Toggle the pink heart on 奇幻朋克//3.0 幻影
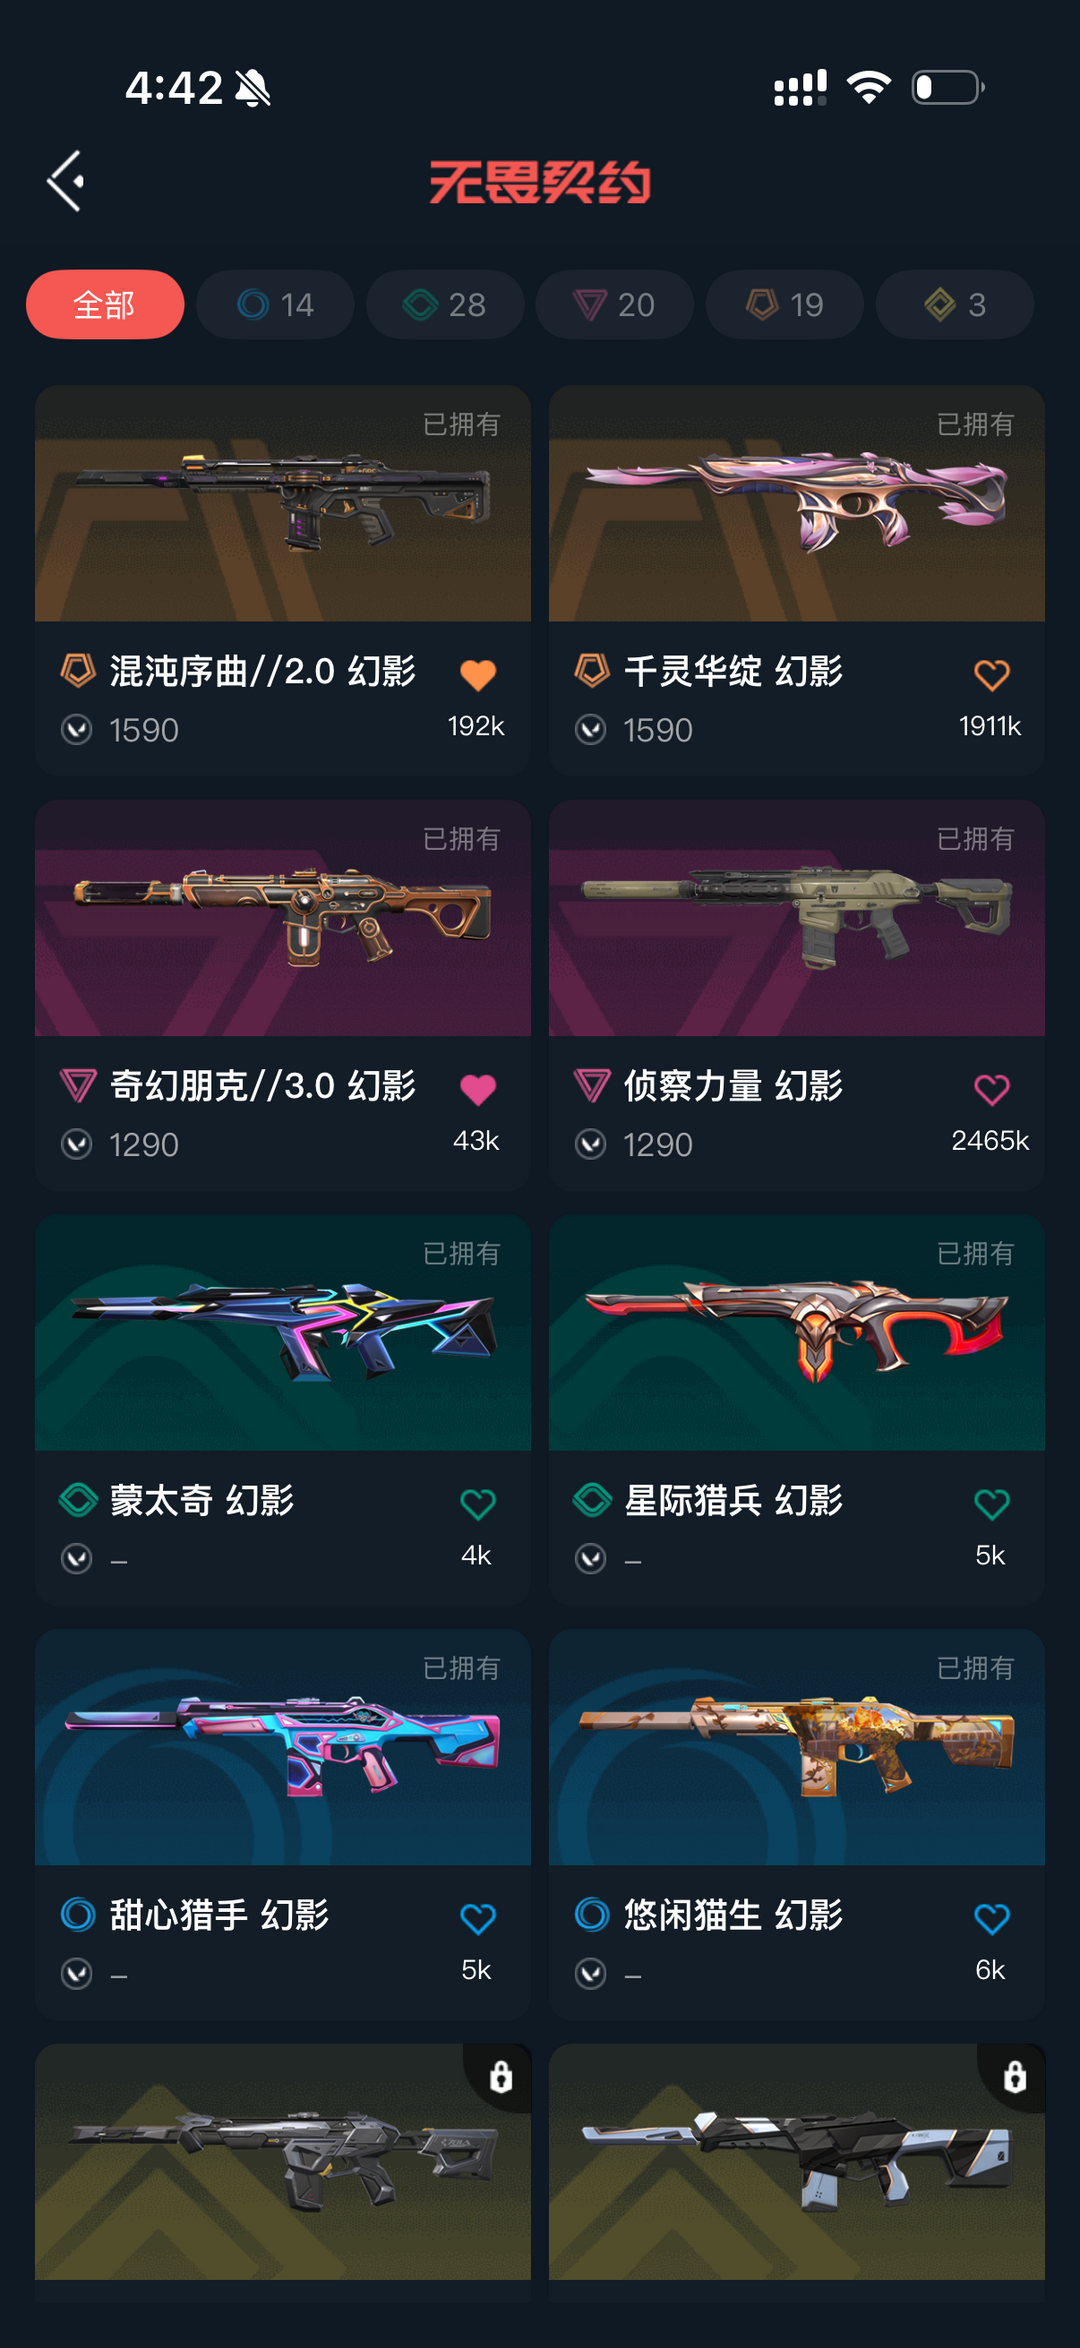The height and width of the screenshot is (2348, 1080). (x=478, y=1089)
